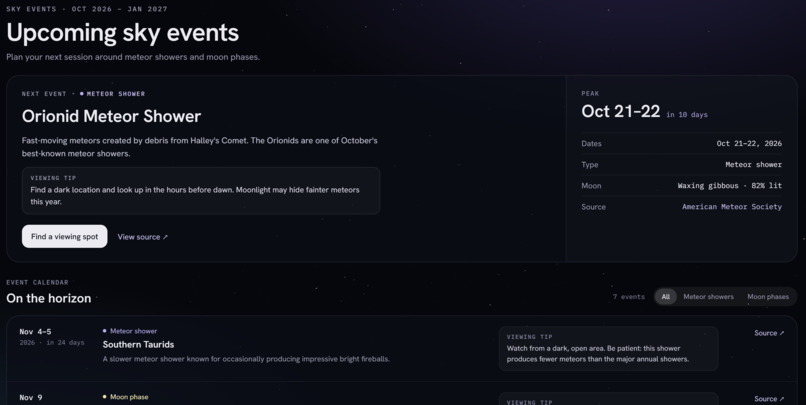The height and width of the screenshot is (405, 806).
Task: Click the Moon phase tag on Nov 9
Action: coord(125,397)
